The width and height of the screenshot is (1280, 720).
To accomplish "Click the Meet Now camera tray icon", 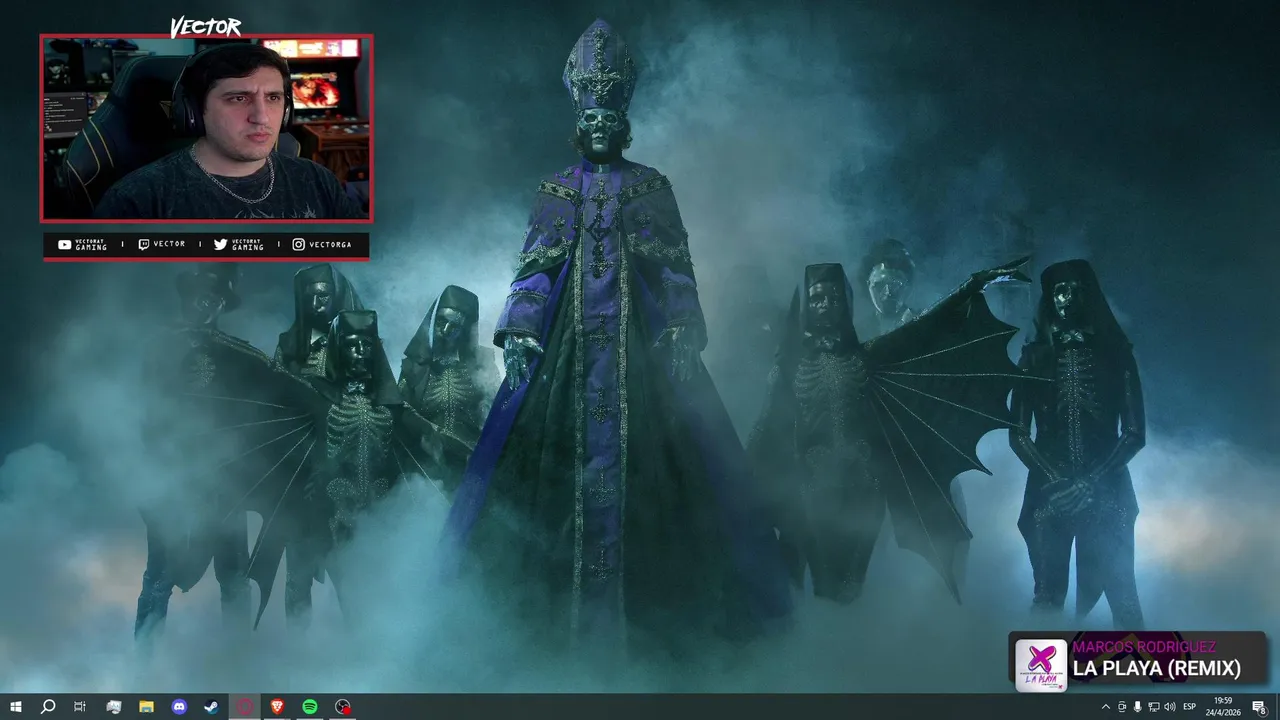I will pyautogui.click(x=1122, y=707).
